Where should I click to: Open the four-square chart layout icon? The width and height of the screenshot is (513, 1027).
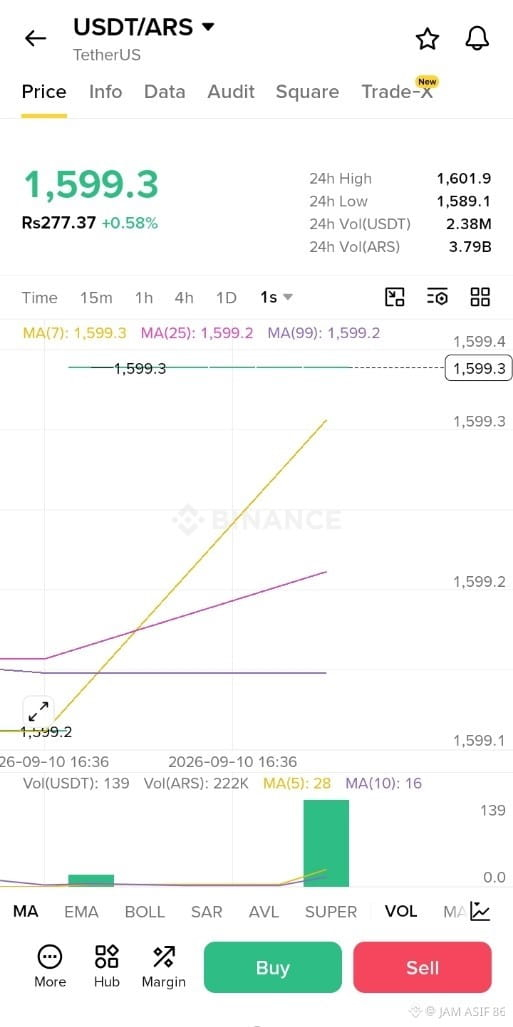[480, 297]
